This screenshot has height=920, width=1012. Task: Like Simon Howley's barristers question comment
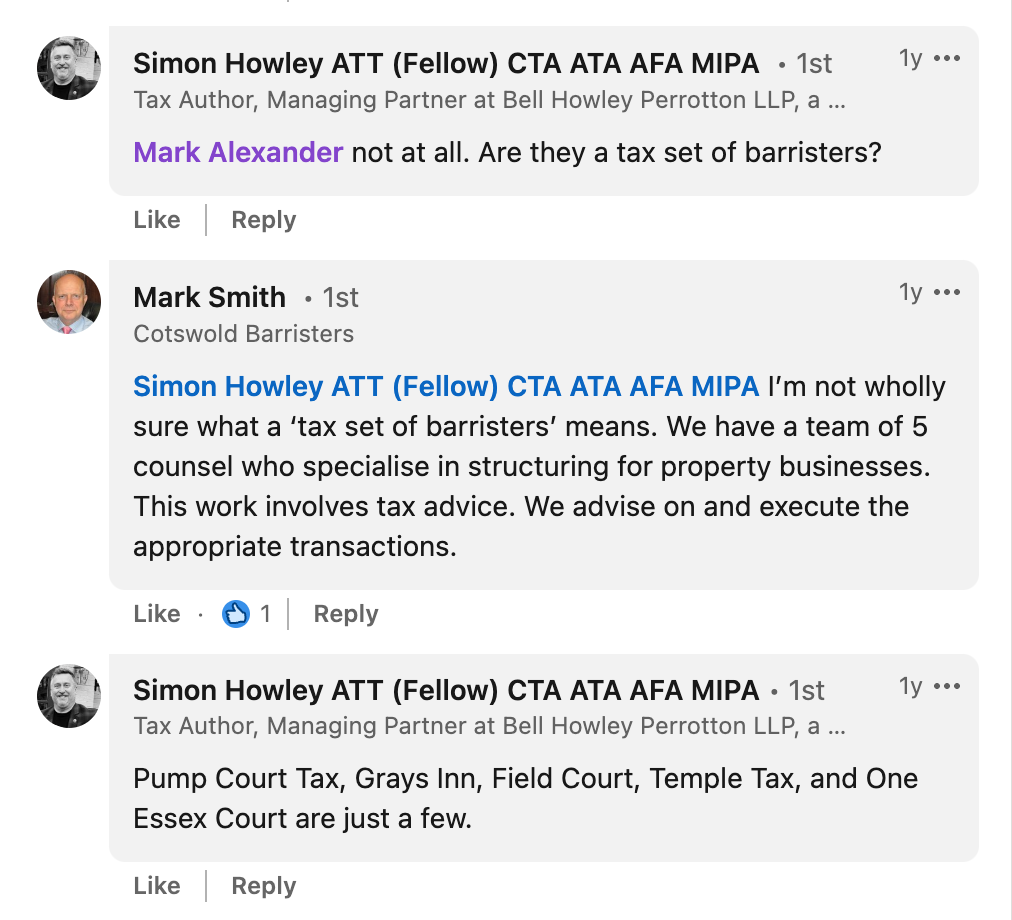coord(157,220)
